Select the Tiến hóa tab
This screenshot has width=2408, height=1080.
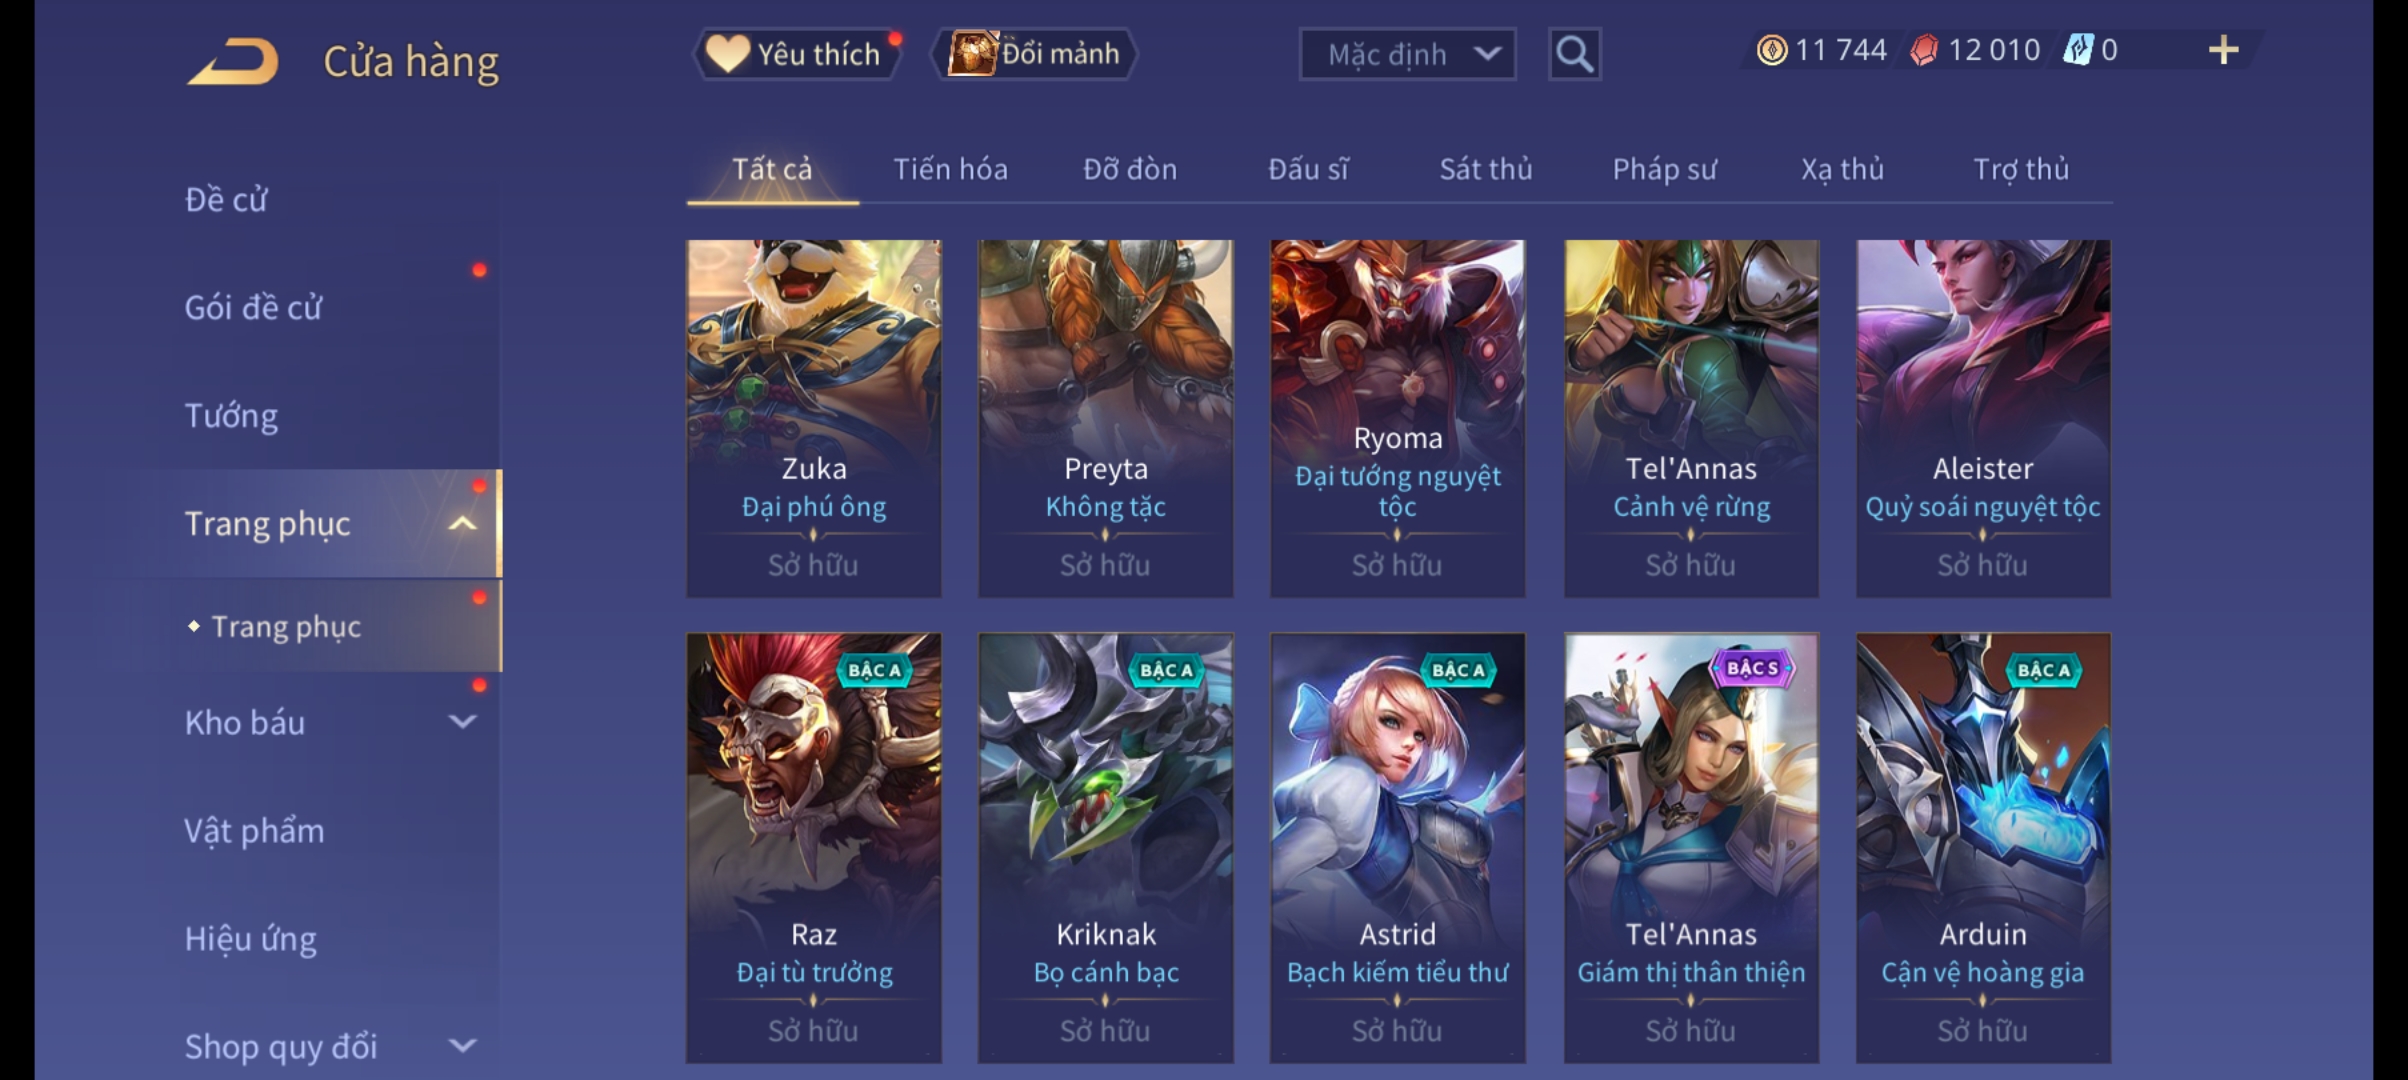pos(950,169)
